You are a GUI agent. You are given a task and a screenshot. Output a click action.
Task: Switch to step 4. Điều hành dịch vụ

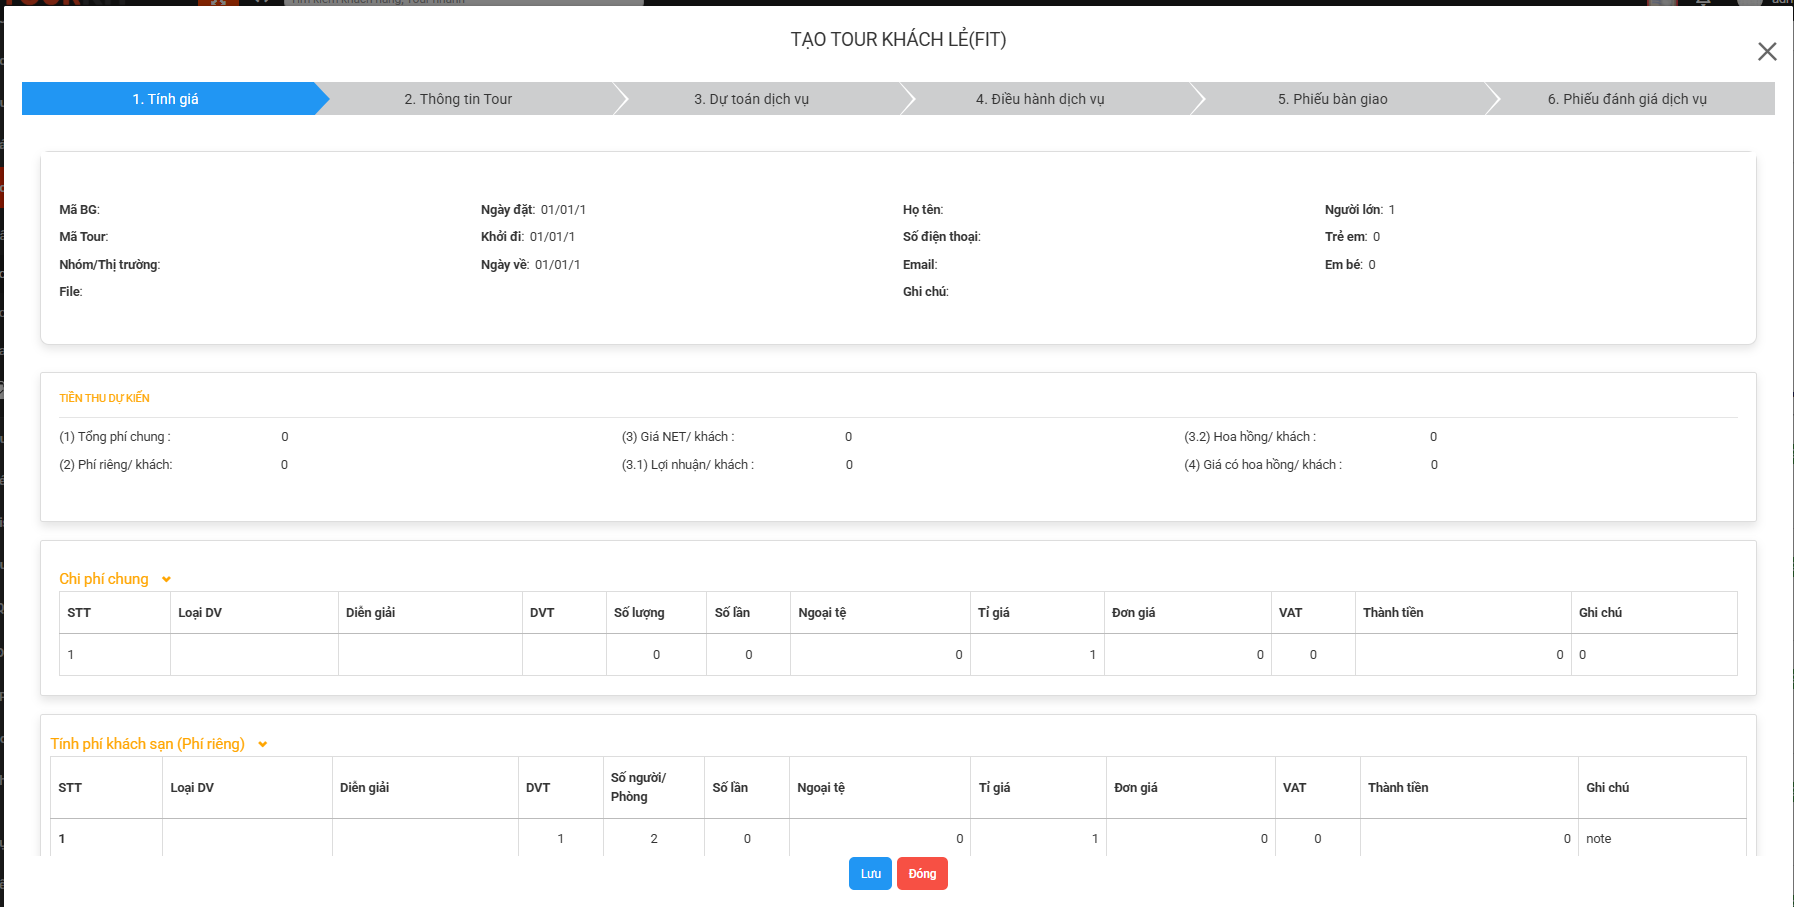pos(1040,99)
